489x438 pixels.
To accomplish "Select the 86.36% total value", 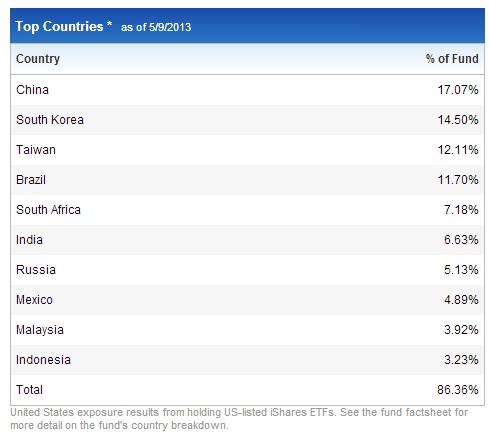I will [458, 390].
